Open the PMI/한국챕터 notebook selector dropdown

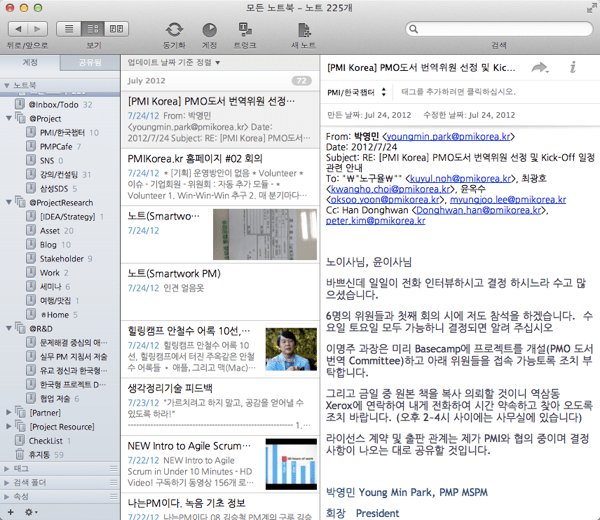click(359, 92)
